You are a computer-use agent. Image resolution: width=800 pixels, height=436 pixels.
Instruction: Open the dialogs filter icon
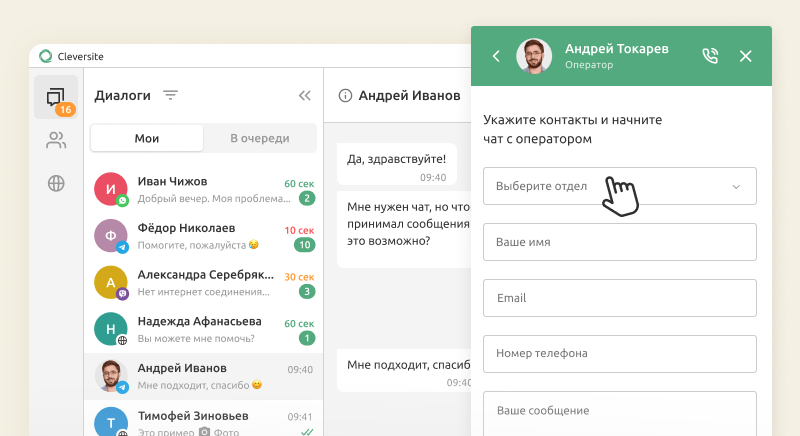click(171, 96)
